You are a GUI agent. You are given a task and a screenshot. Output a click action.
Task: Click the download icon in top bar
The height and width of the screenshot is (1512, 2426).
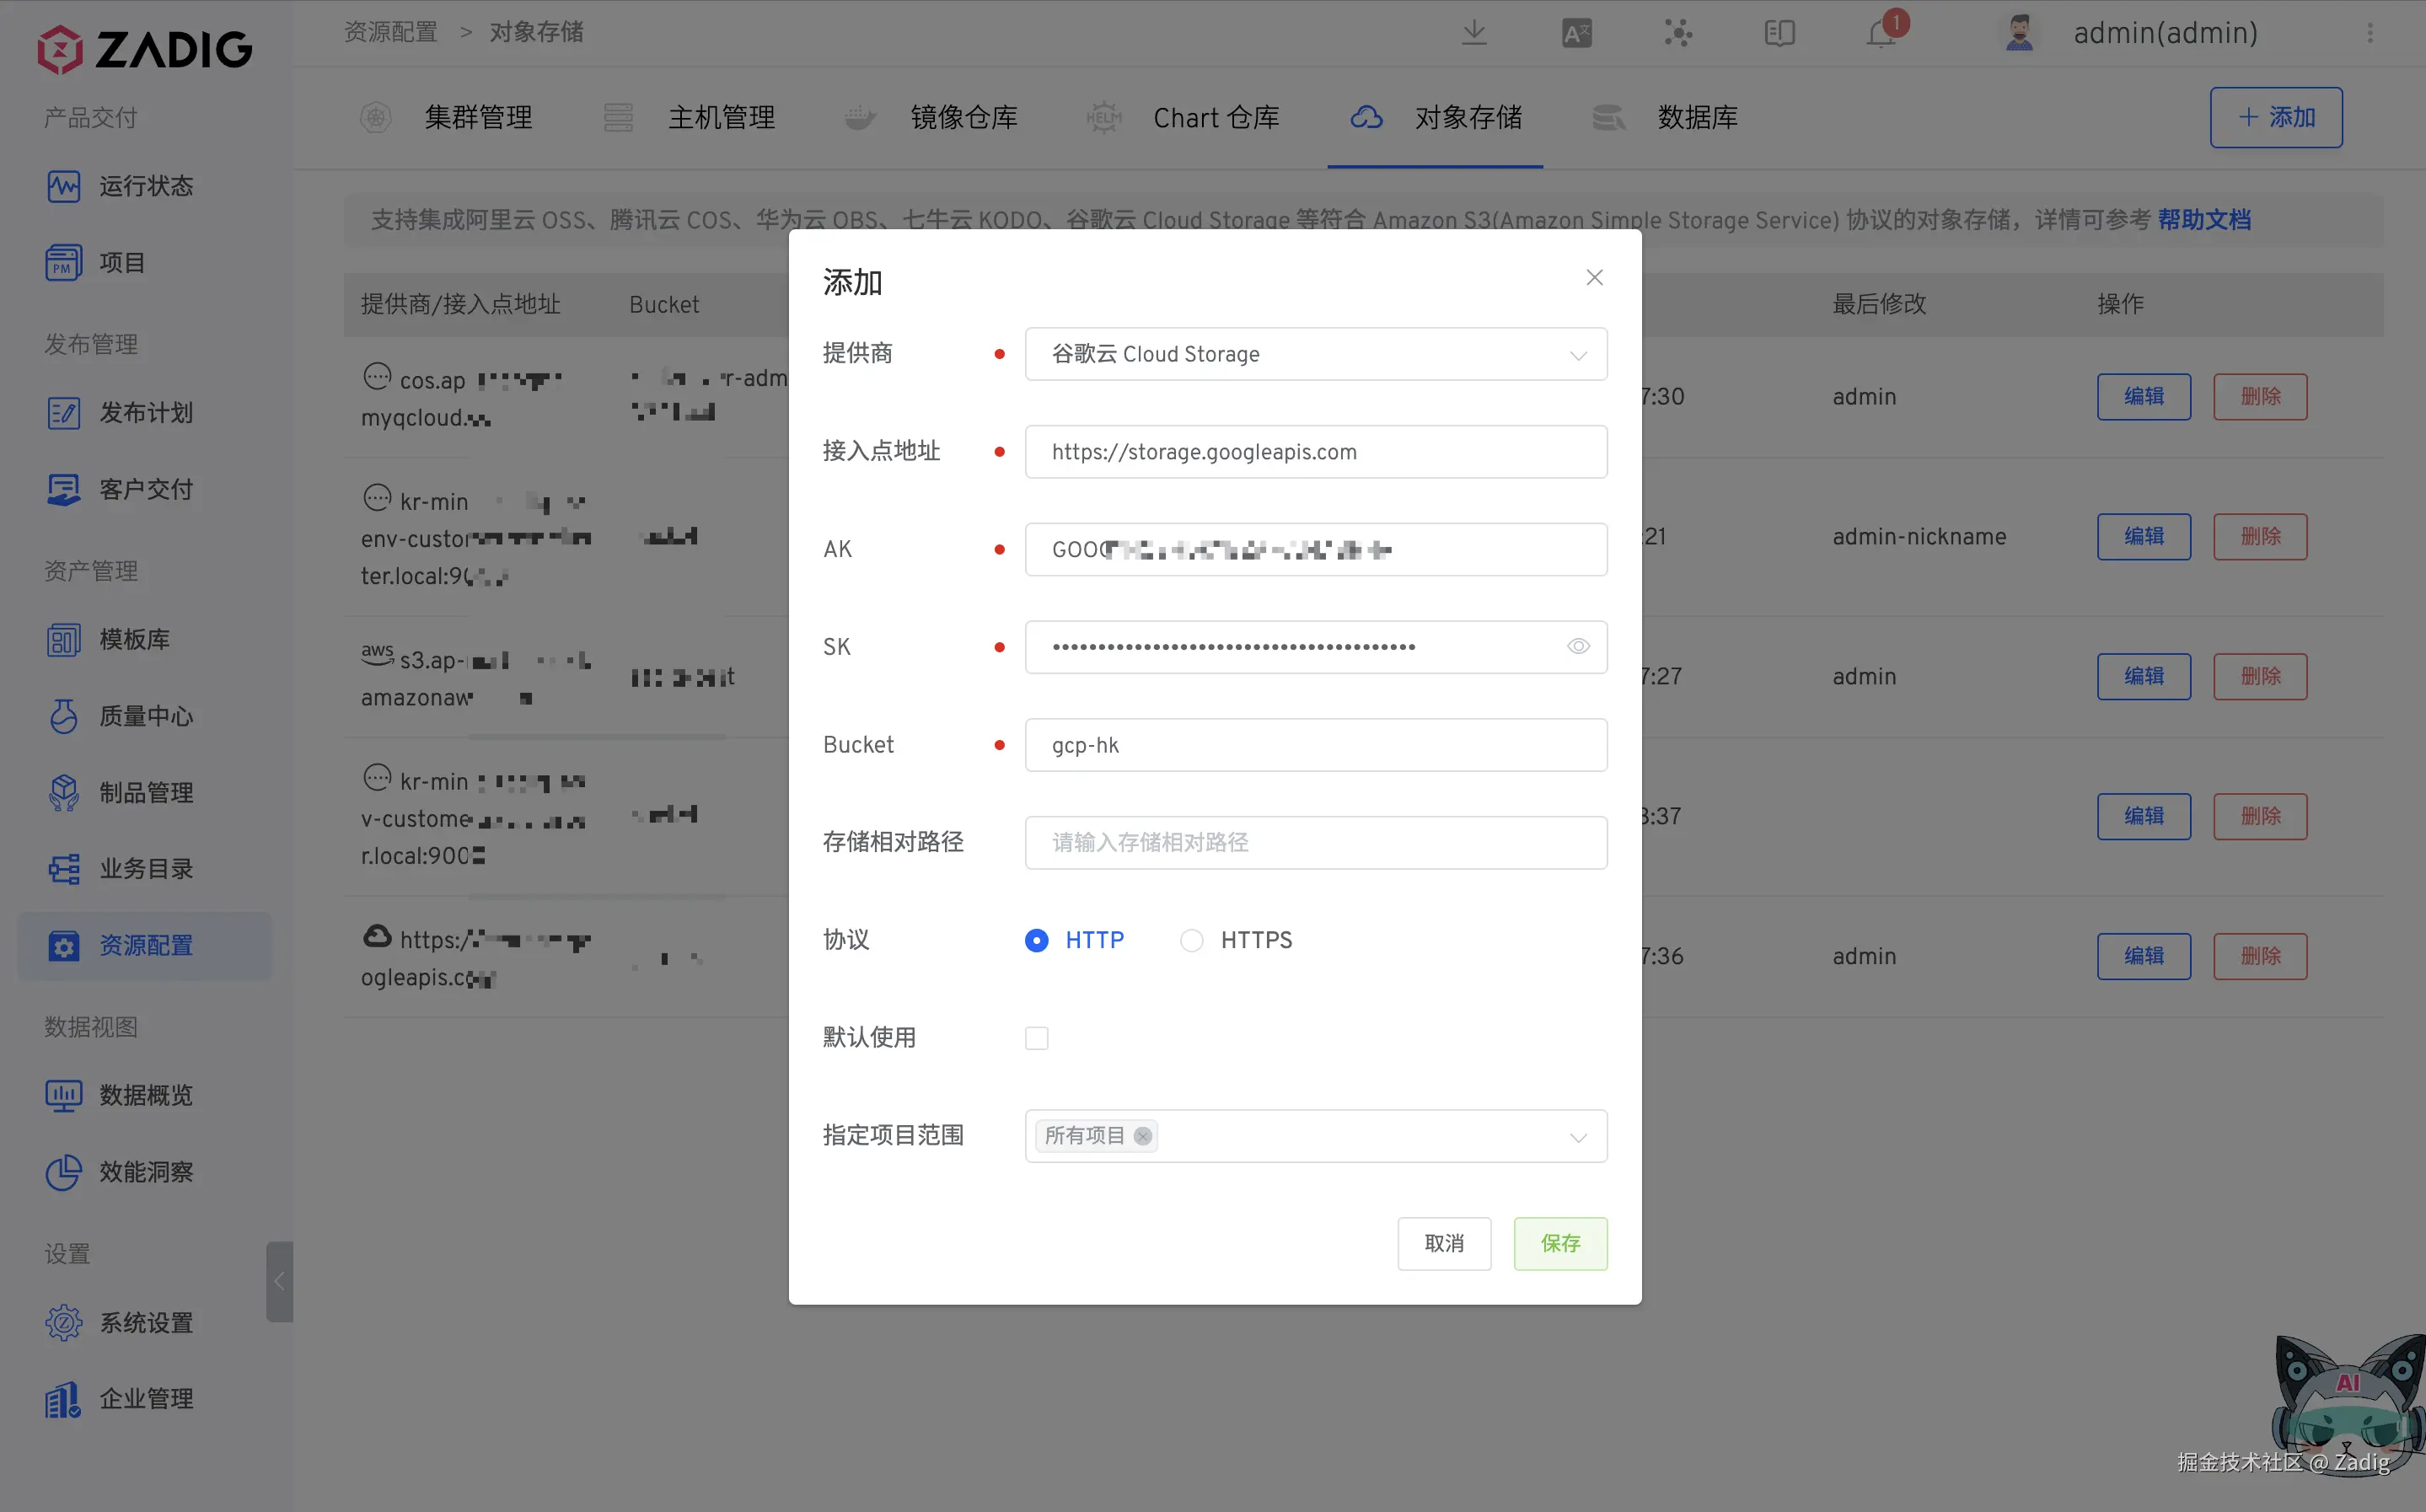[x=1474, y=33]
